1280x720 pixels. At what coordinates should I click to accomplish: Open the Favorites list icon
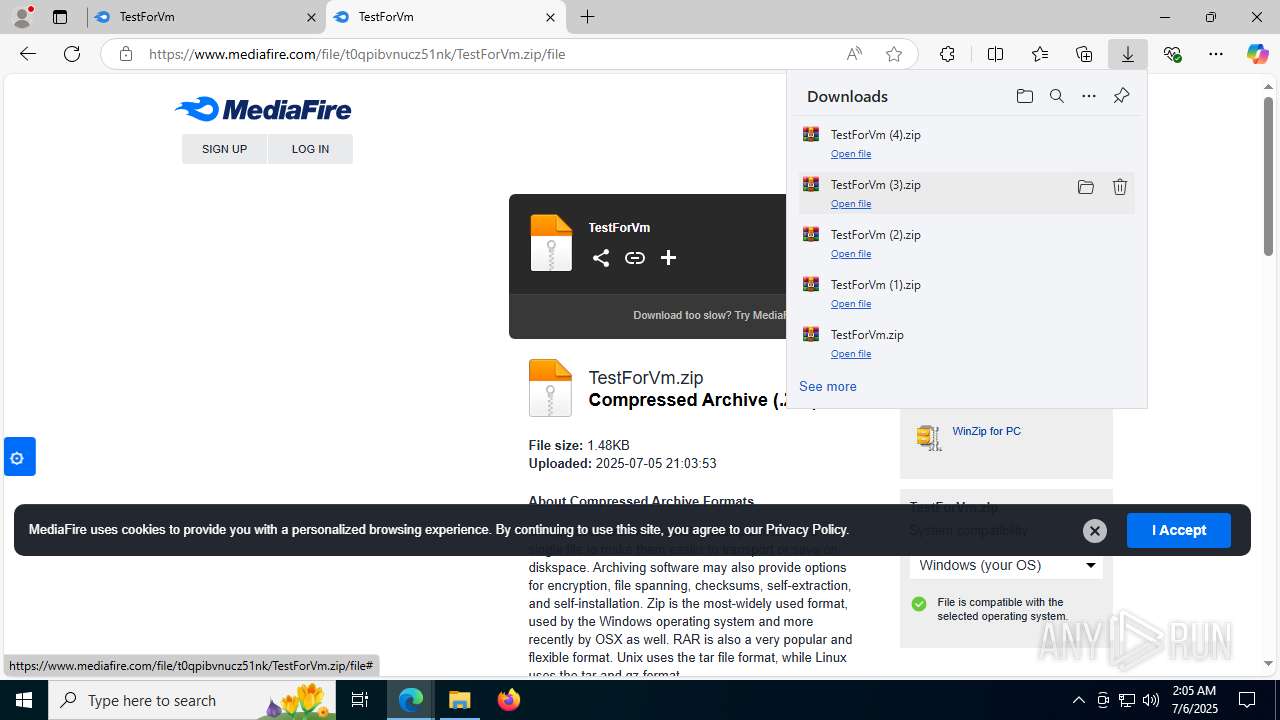pyautogui.click(x=1040, y=54)
